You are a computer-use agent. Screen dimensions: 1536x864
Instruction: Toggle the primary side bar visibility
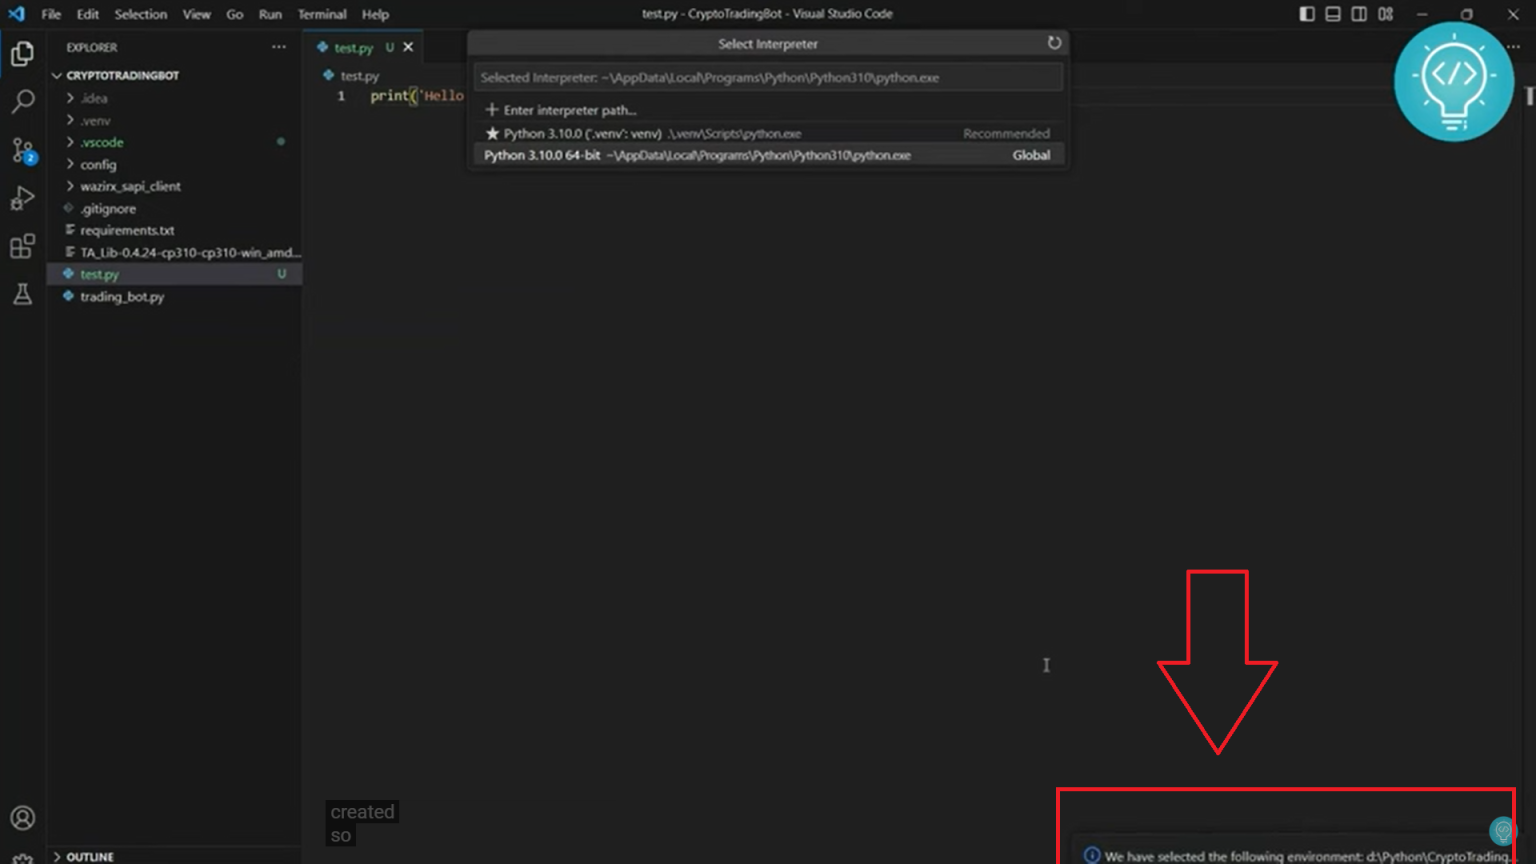coord(1306,13)
